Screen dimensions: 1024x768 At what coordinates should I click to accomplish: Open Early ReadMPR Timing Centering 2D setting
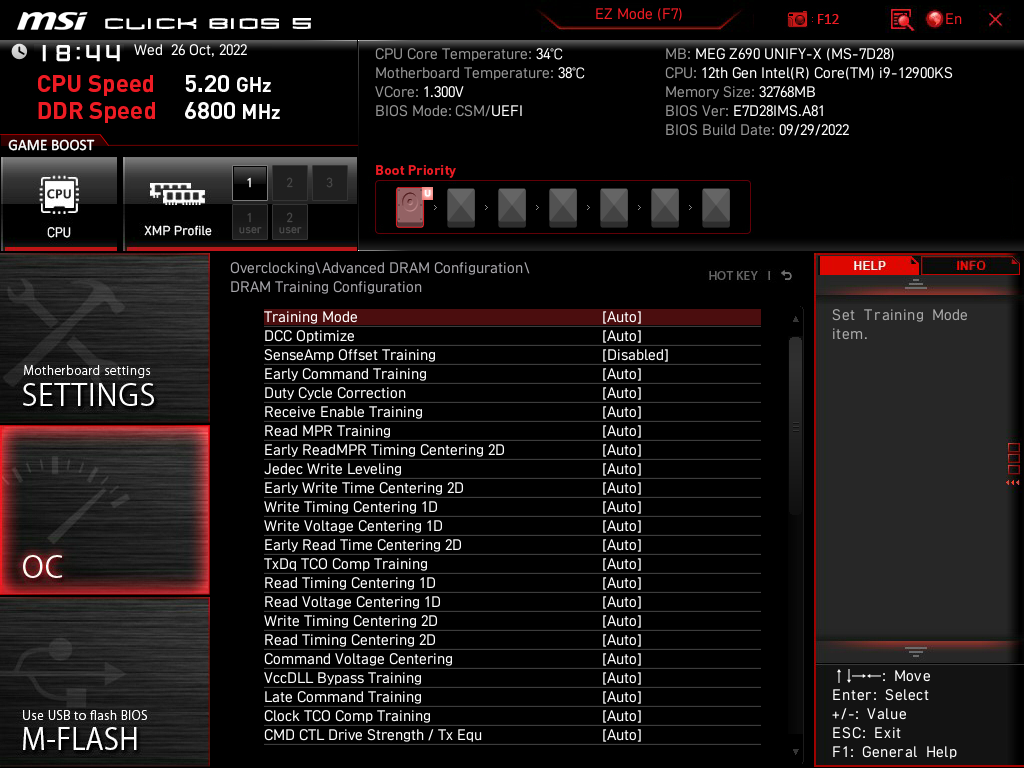tap(512, 450)
